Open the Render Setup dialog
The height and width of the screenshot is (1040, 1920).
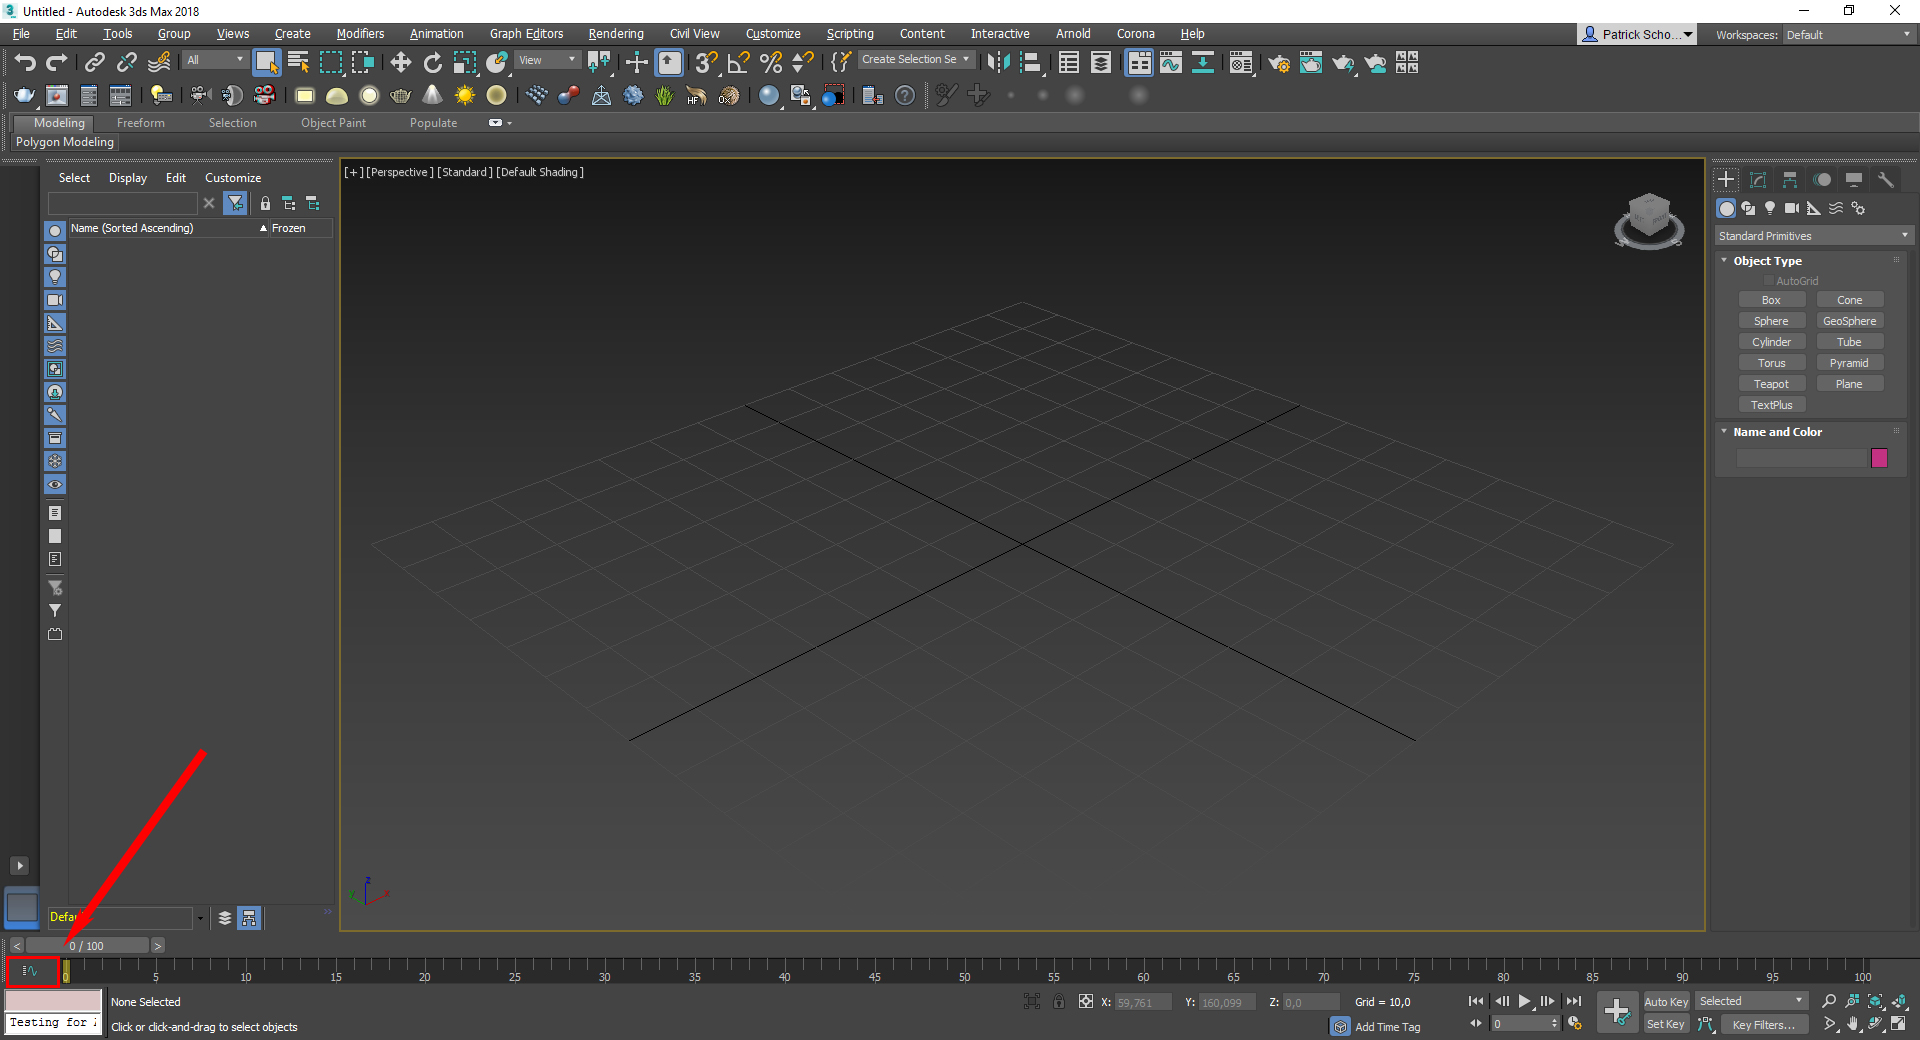point(1279,62)
